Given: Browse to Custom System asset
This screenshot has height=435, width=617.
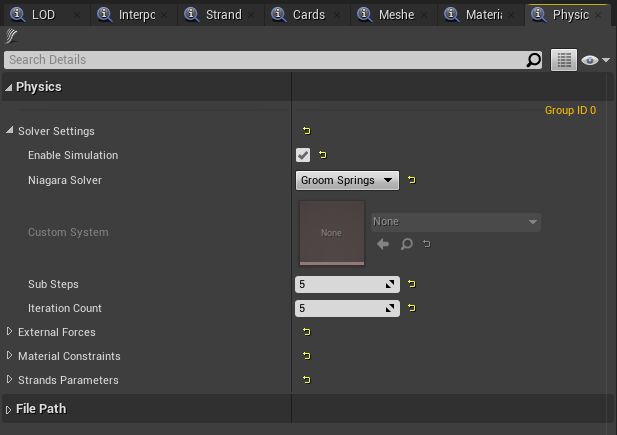Looking at the screenshot, I should click(x=406, y=243).
